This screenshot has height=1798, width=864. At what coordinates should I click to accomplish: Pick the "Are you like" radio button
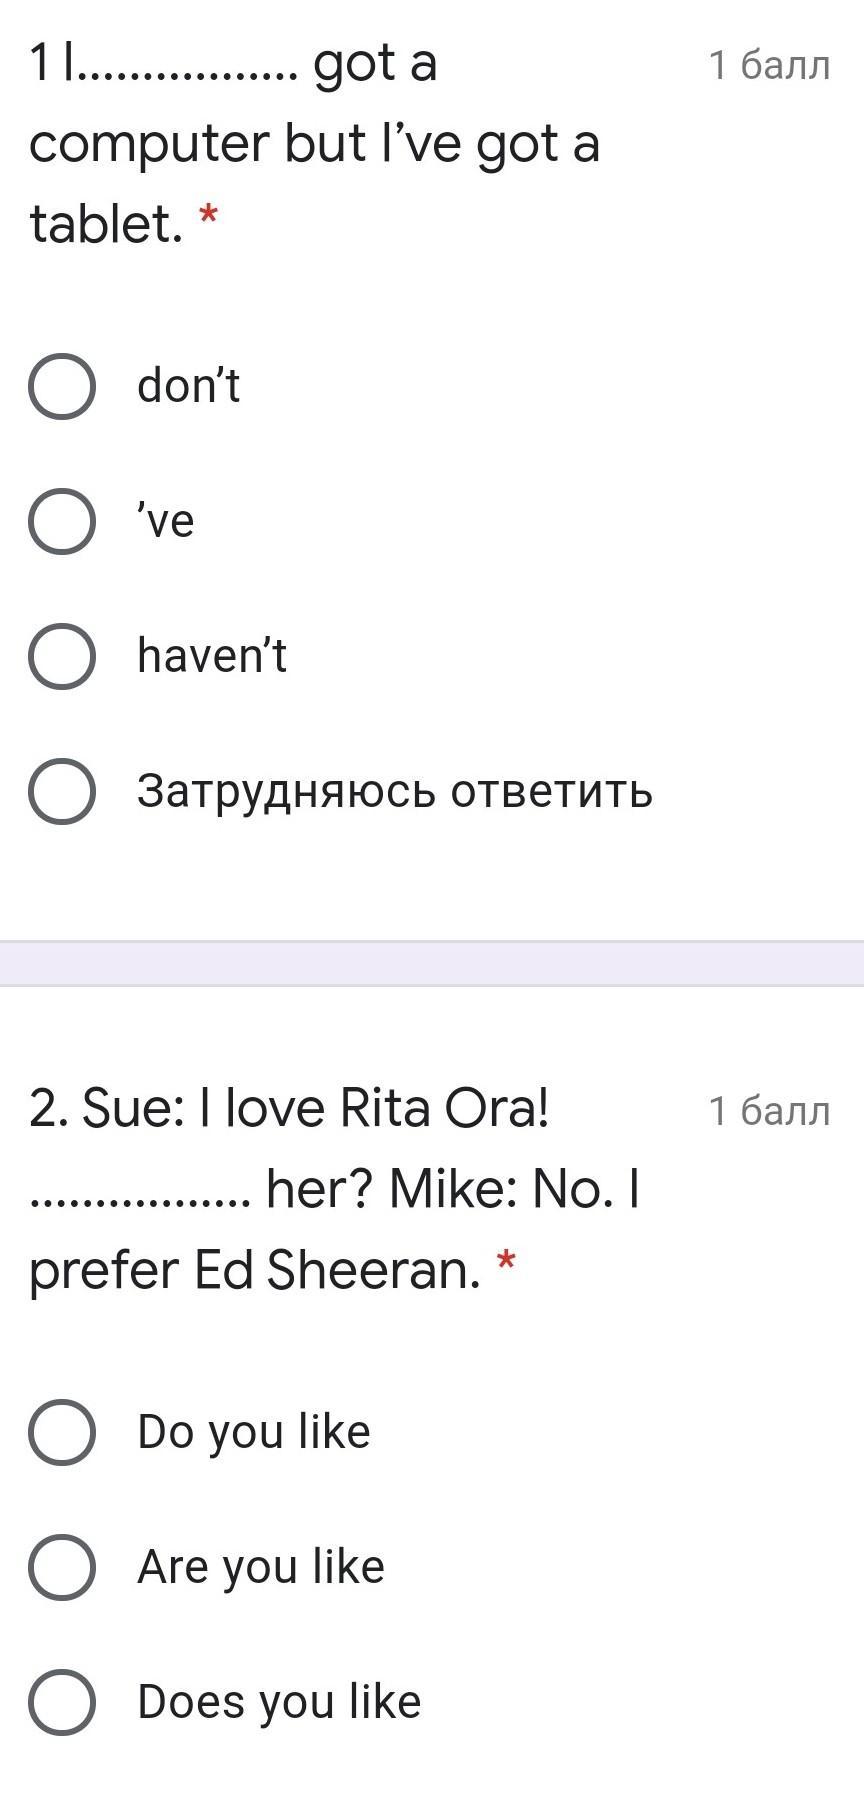click(62, 1567)
